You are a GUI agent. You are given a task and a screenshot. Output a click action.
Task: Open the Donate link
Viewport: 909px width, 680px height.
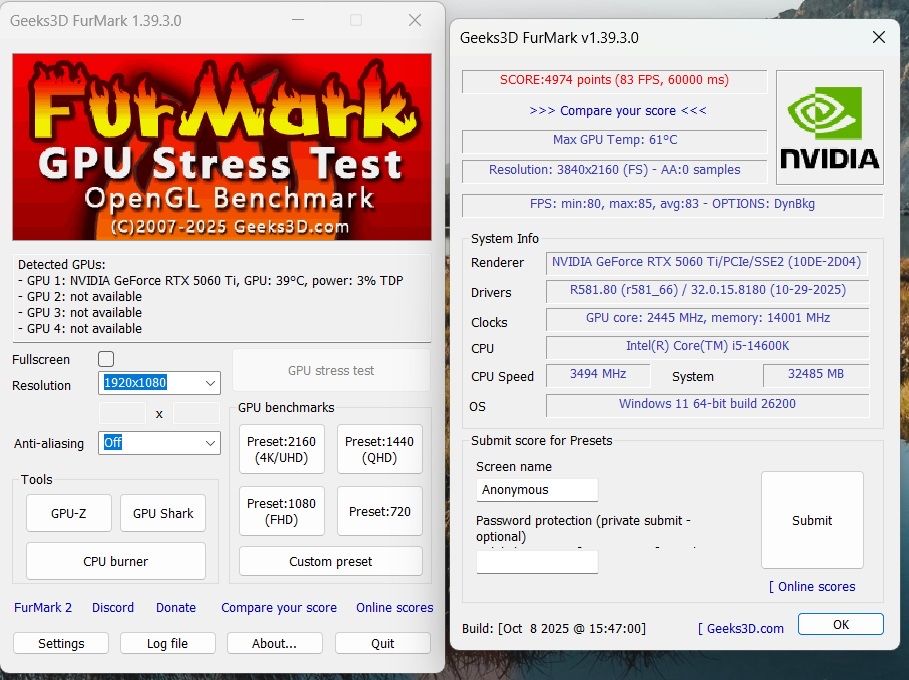click(176, 608)
